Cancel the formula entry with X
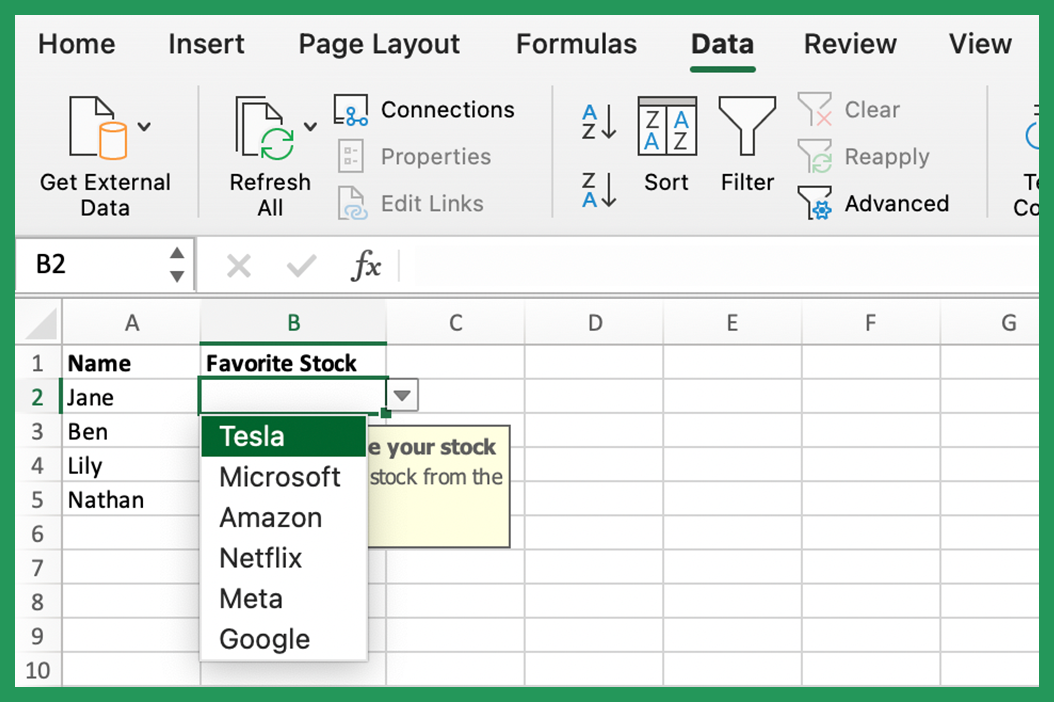 click(x=239, y=266)
